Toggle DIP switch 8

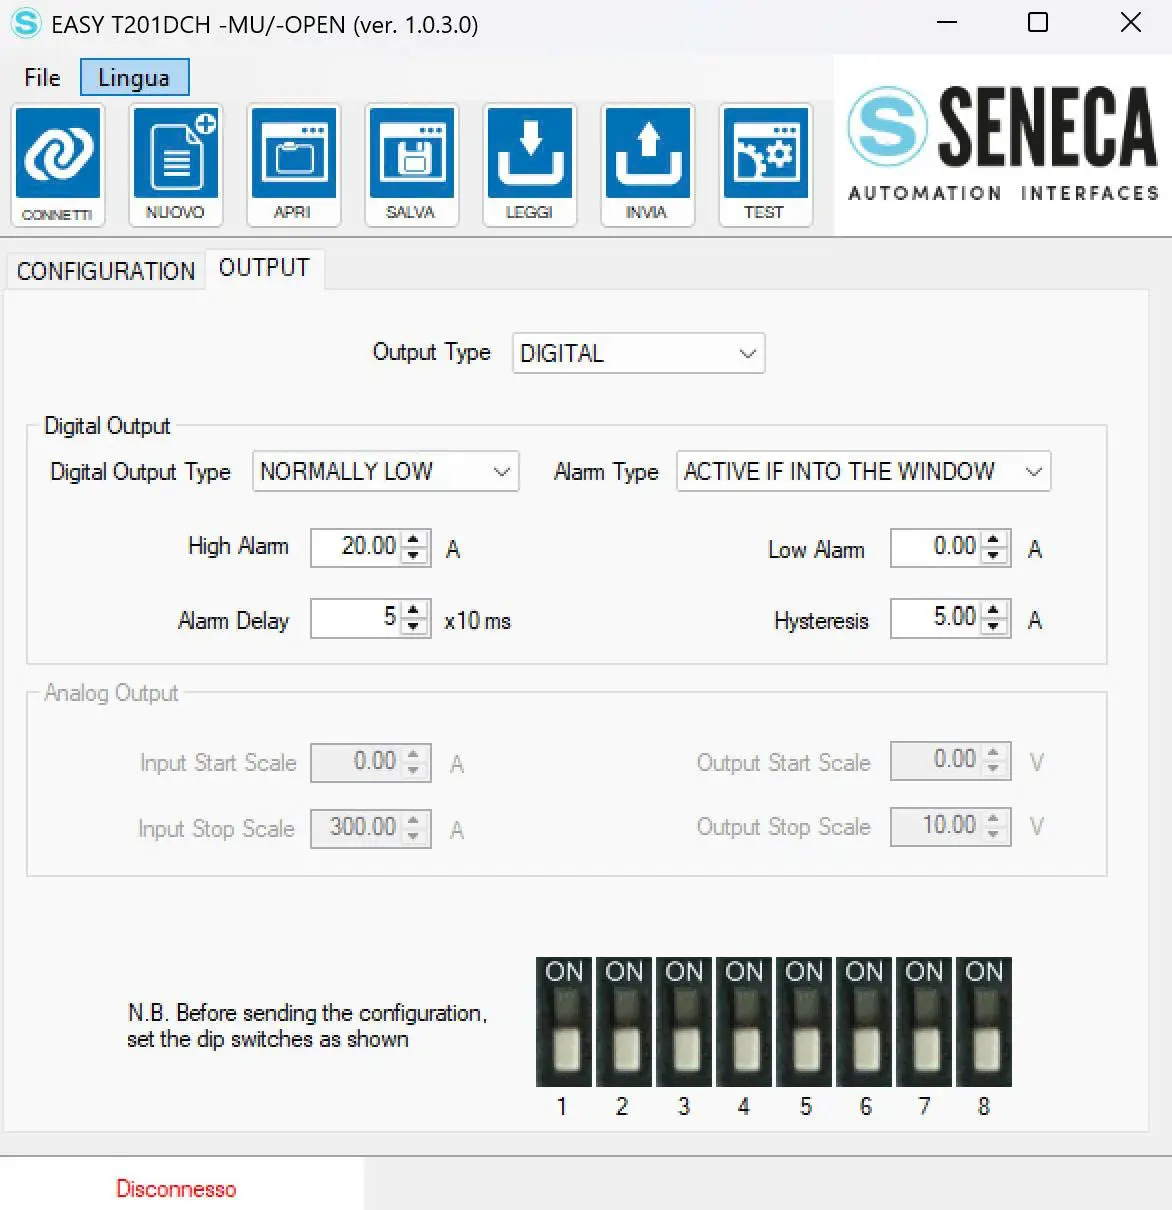pyautogui.click(x=984, y=1022)
